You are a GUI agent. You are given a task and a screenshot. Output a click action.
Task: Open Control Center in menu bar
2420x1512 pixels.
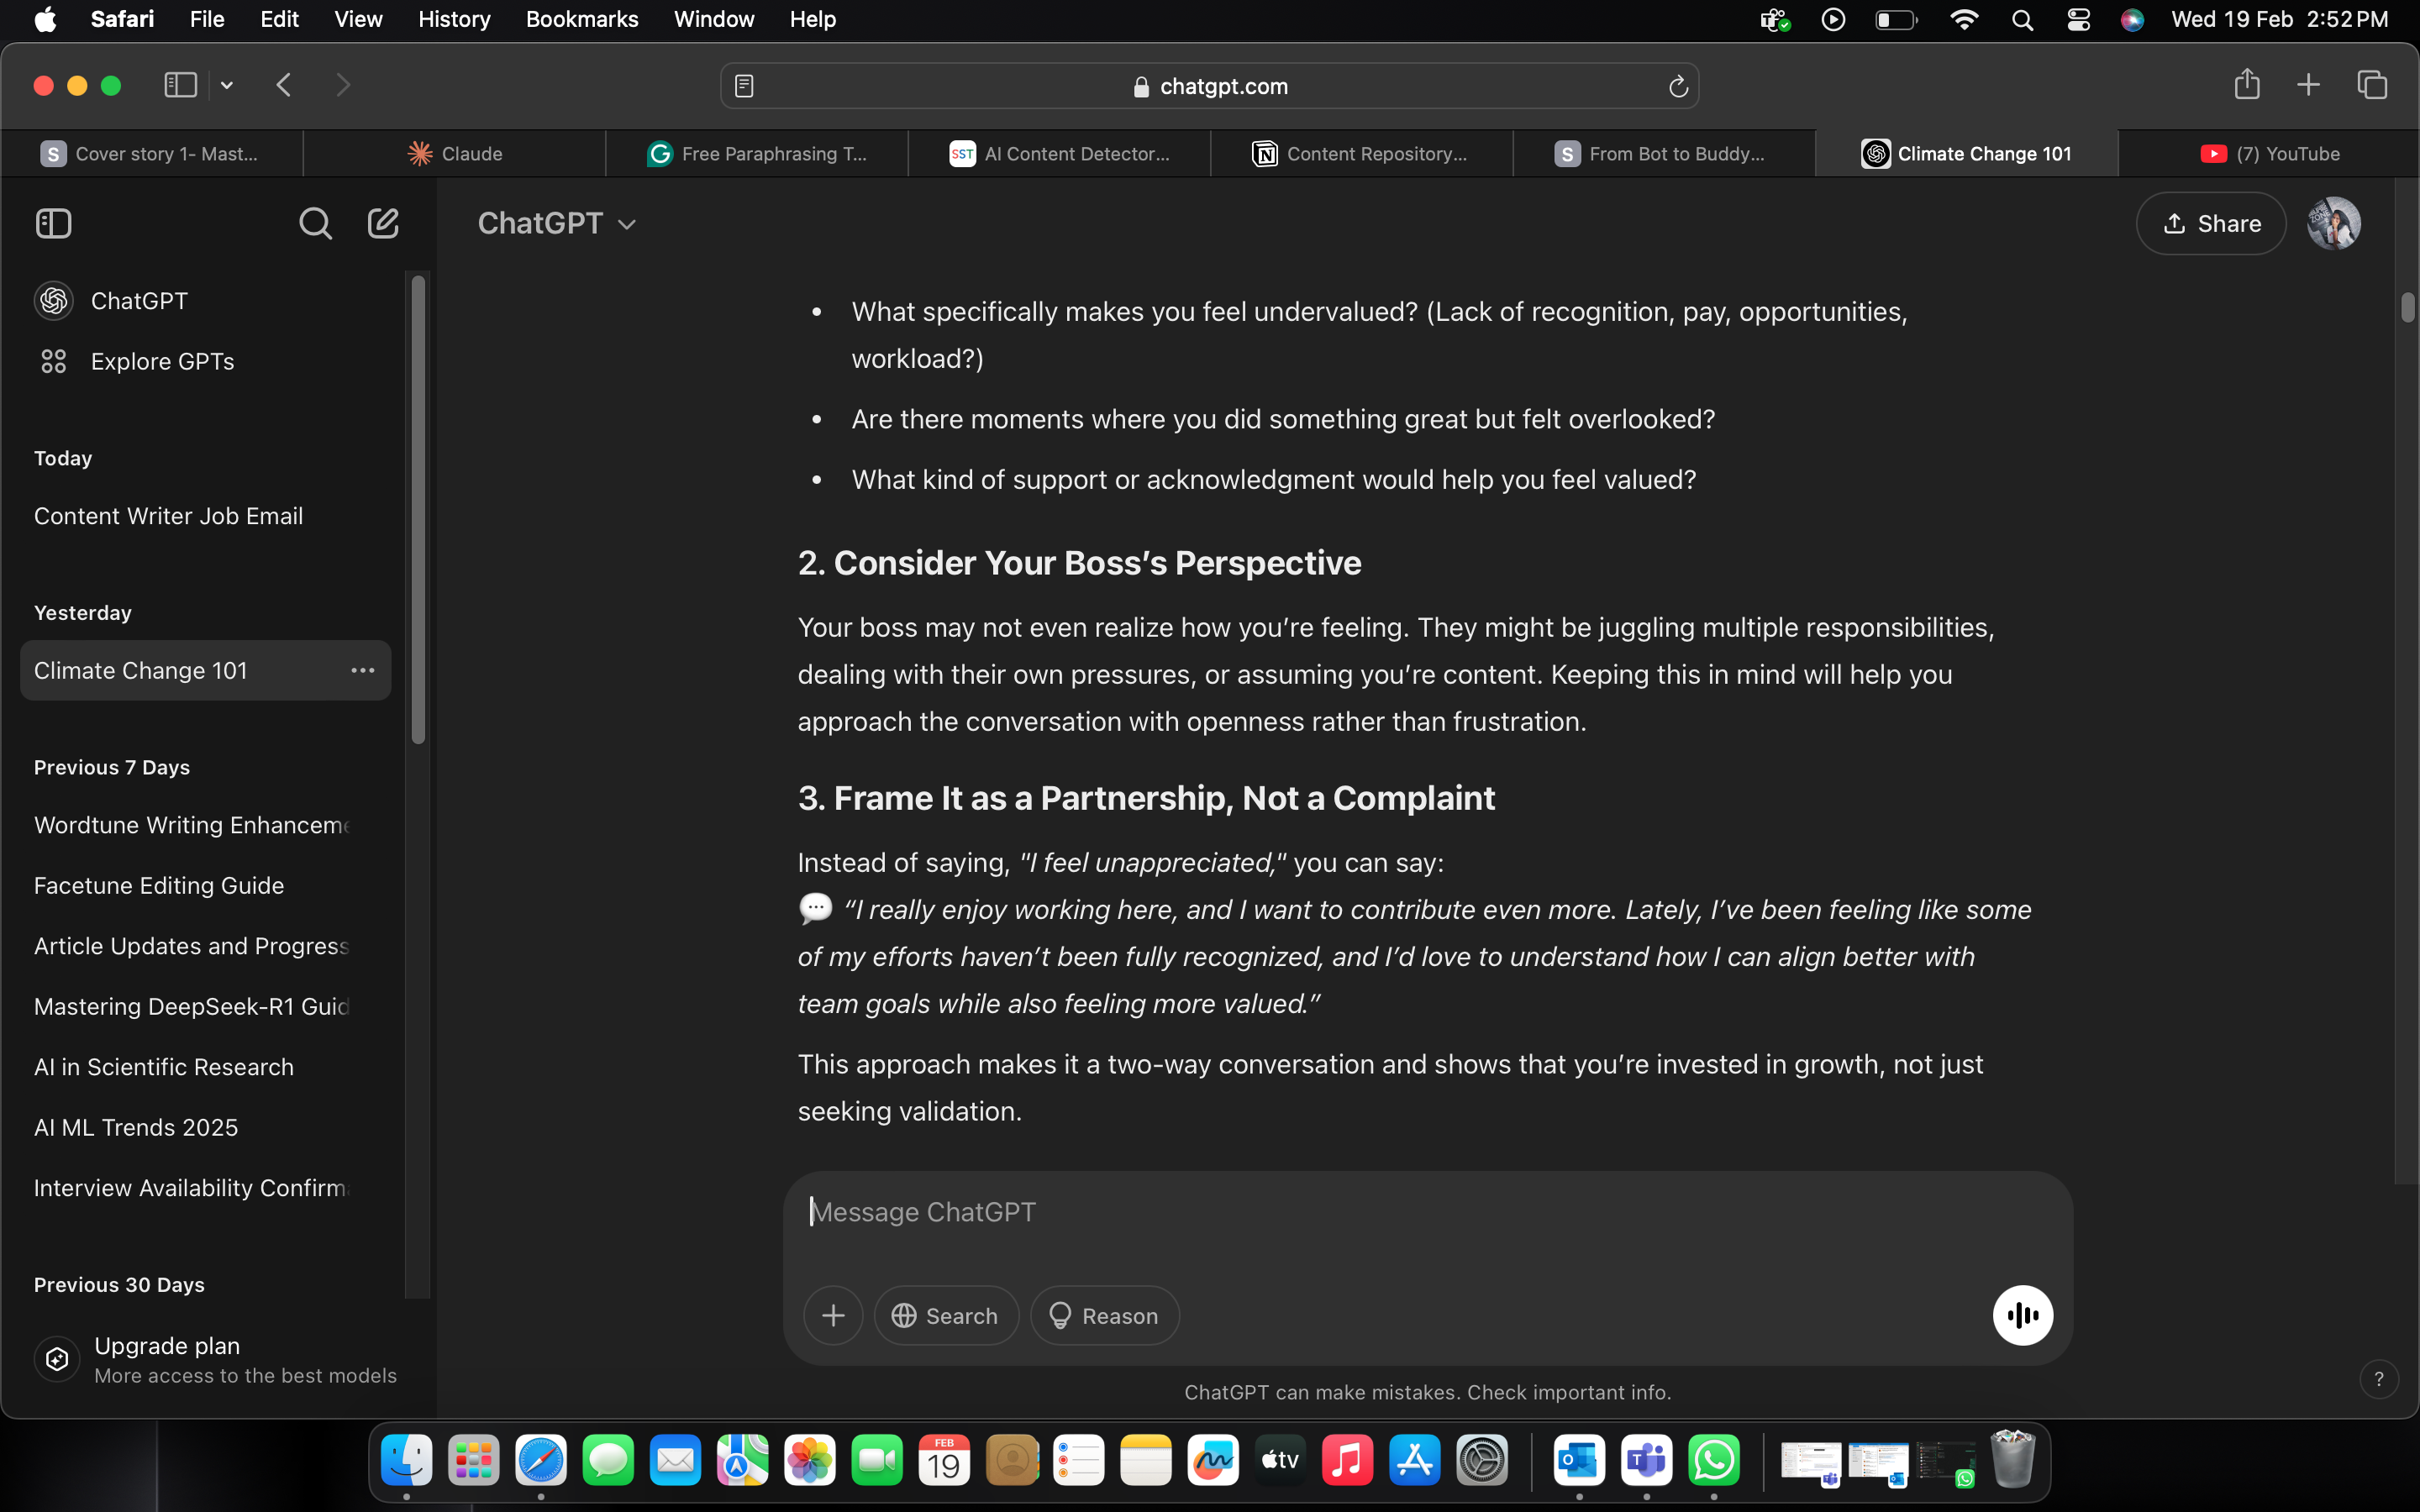tap(2078, 20)
